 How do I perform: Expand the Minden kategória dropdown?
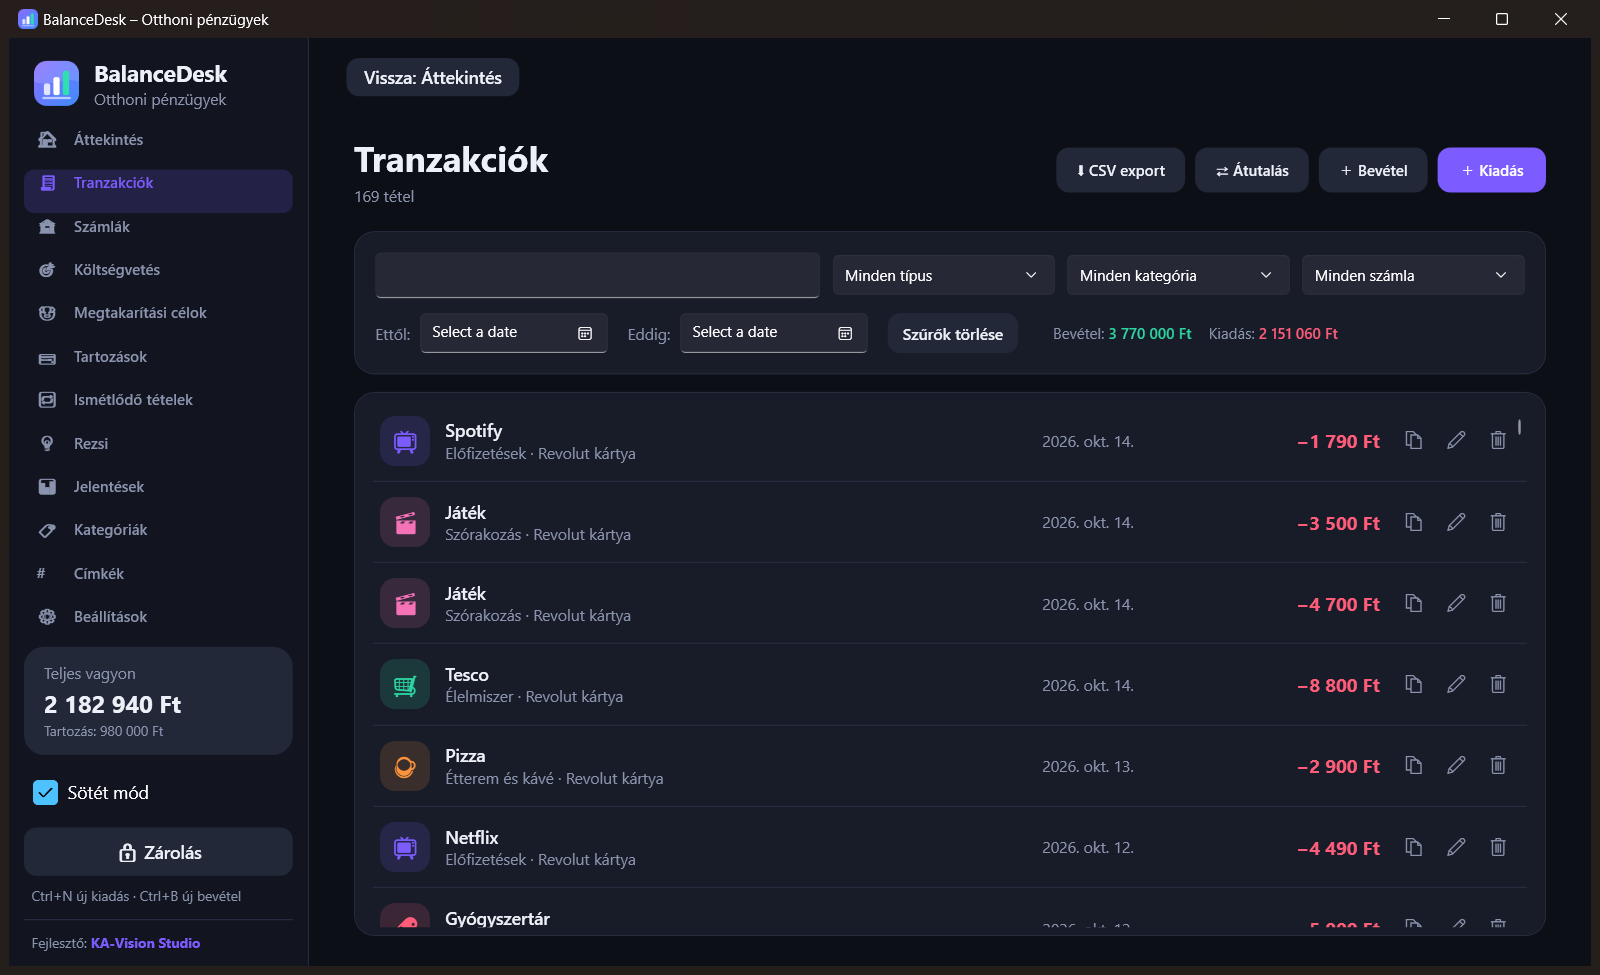pos(1178,275)
